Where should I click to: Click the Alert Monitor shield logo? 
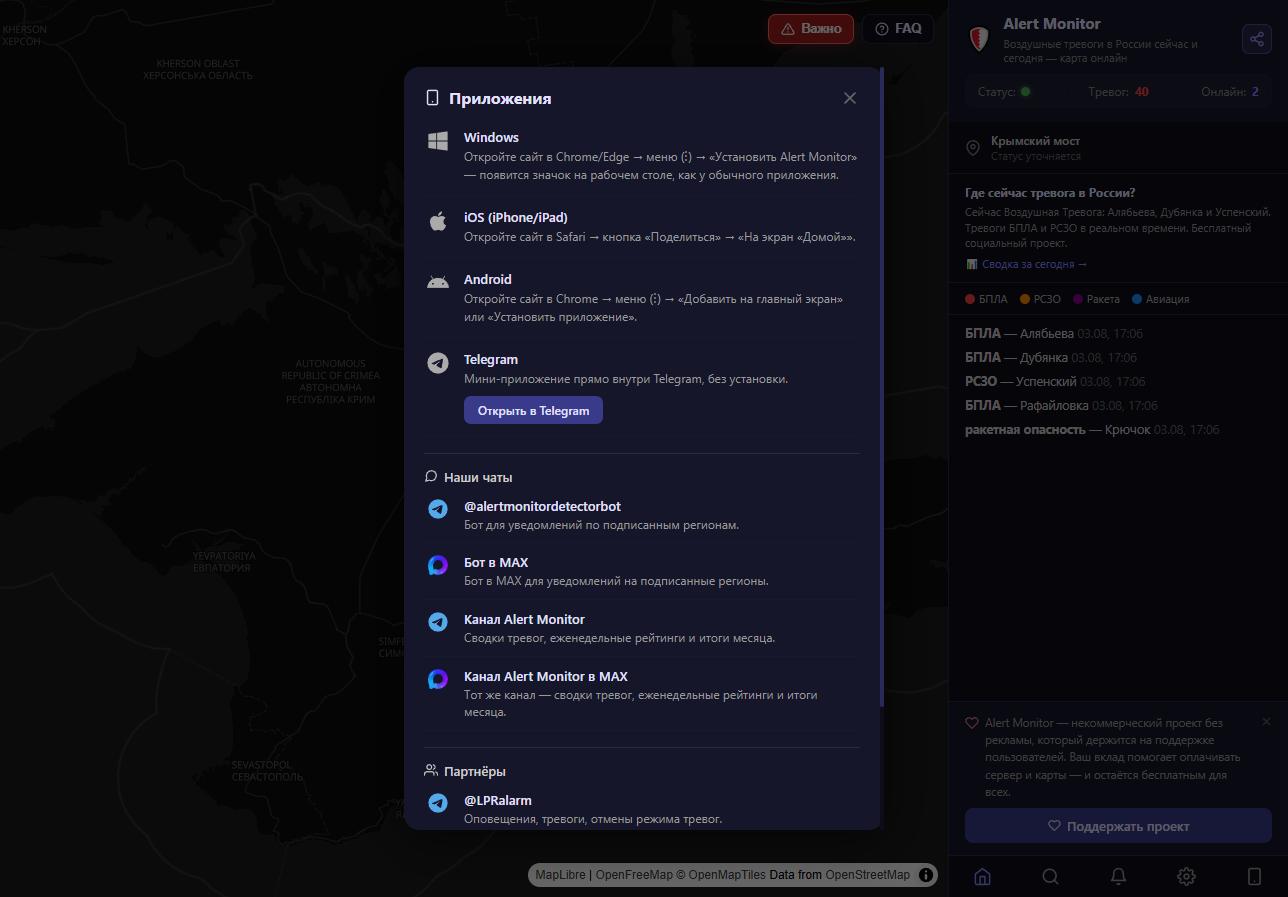(980, 40)
